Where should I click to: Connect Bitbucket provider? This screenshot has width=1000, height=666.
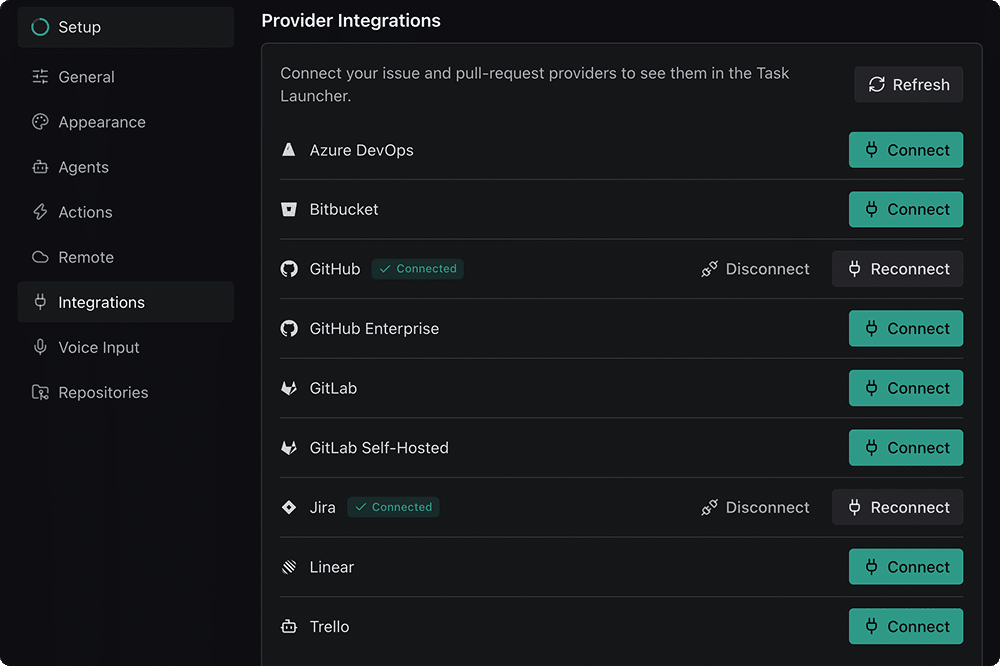[x=906, y=209]
